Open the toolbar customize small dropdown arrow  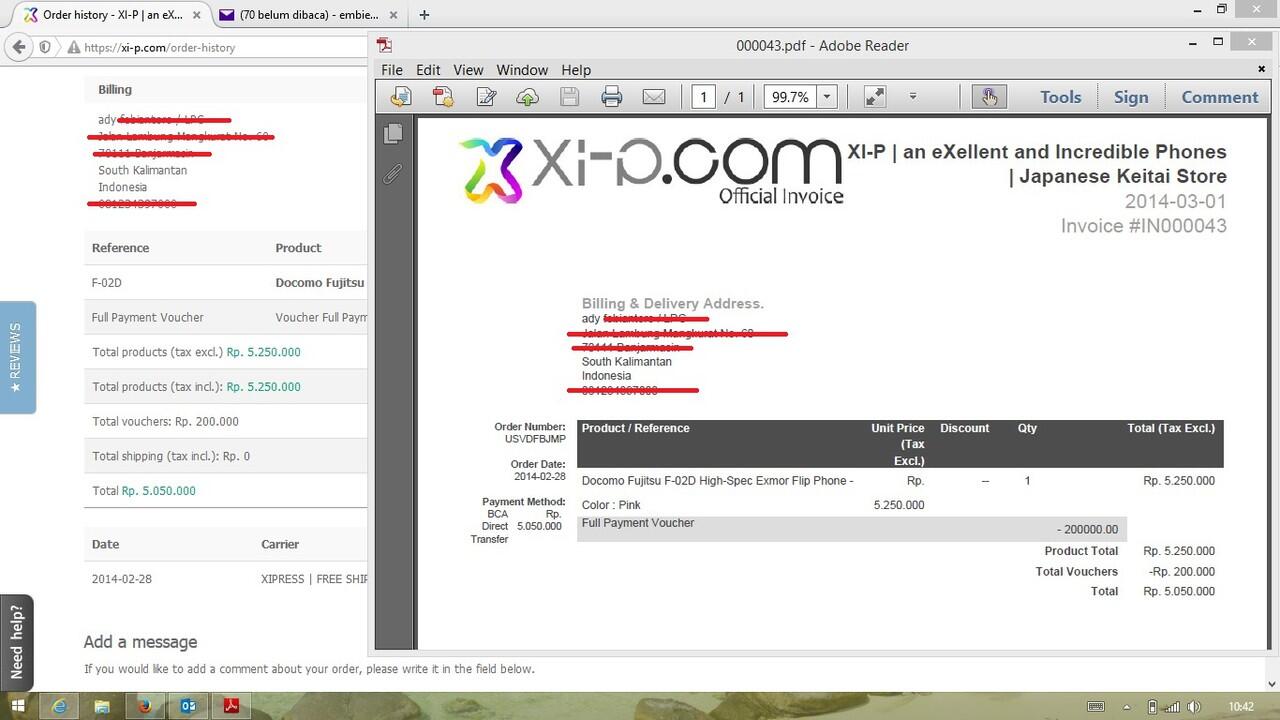point(913,97)
